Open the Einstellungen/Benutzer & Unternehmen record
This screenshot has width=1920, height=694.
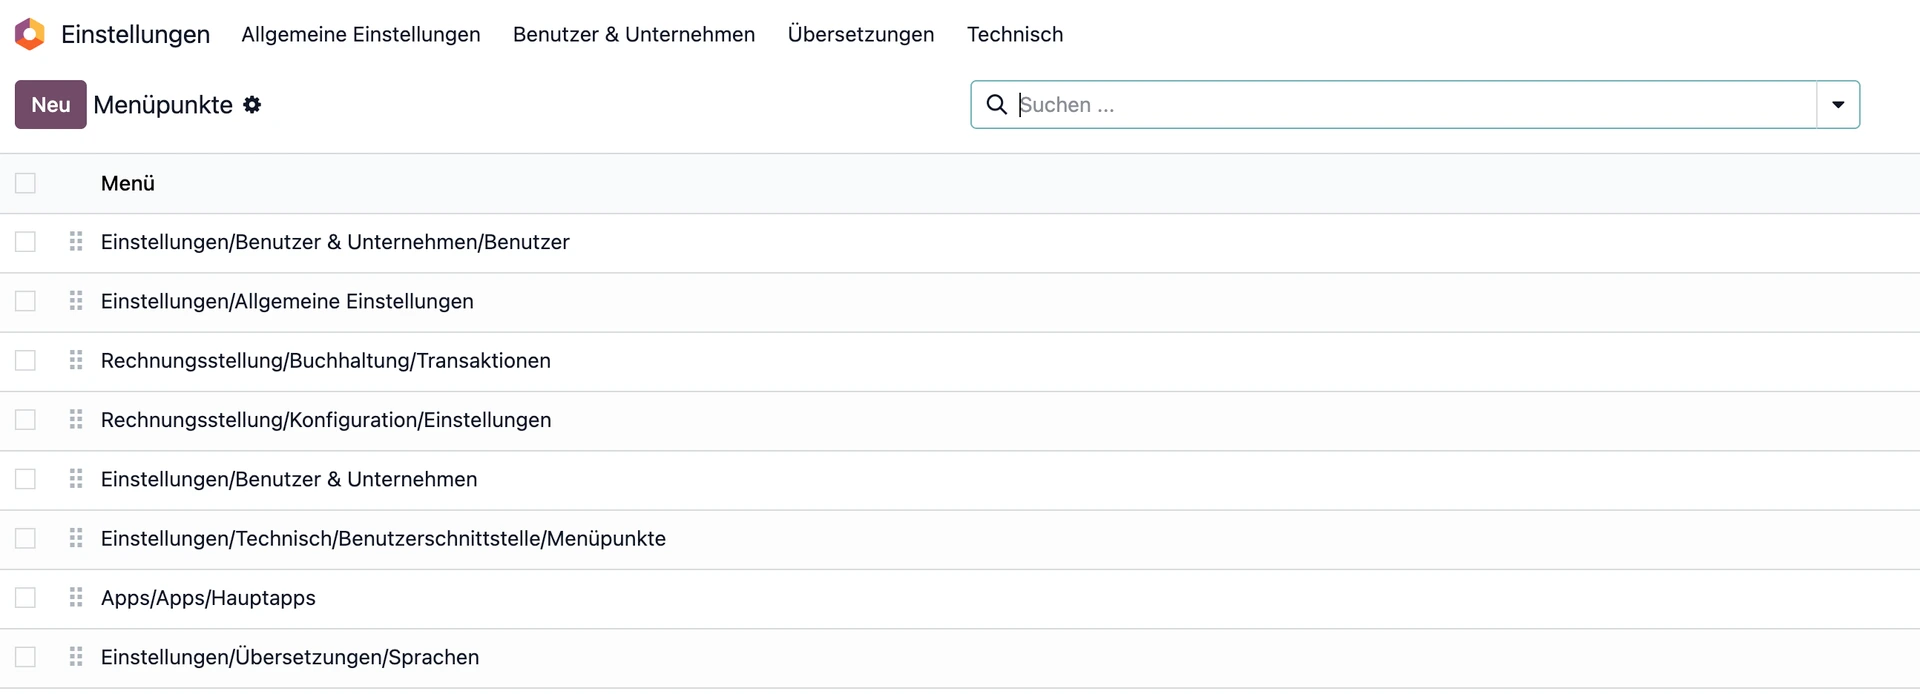(x=289, y=479)
